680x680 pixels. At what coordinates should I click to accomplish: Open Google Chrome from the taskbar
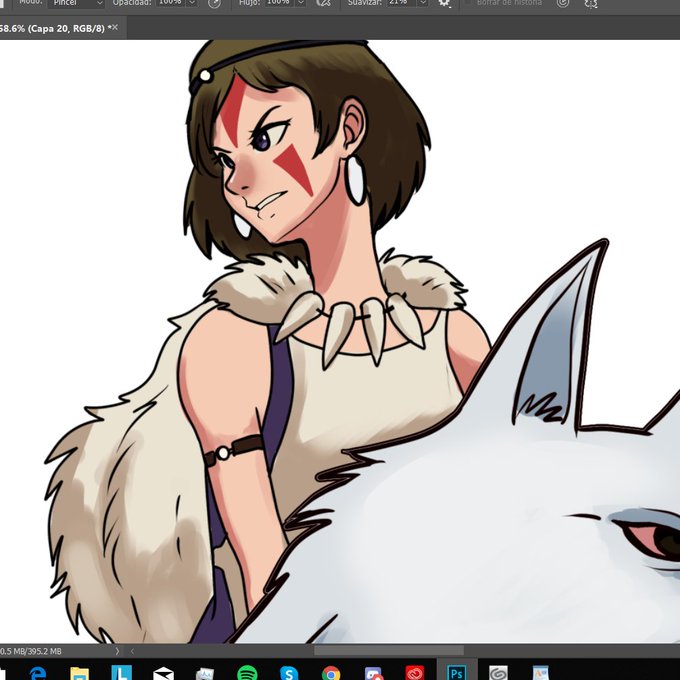tap(331, 673)
